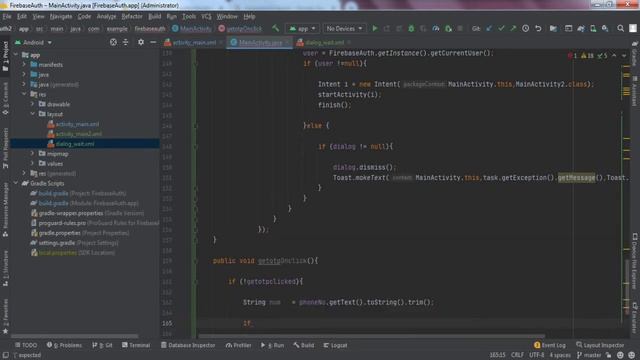The width and height of the screenshot is (640, 360).
Task: Click the master Git branch in status bar
Action: click(x=589, y=355)
